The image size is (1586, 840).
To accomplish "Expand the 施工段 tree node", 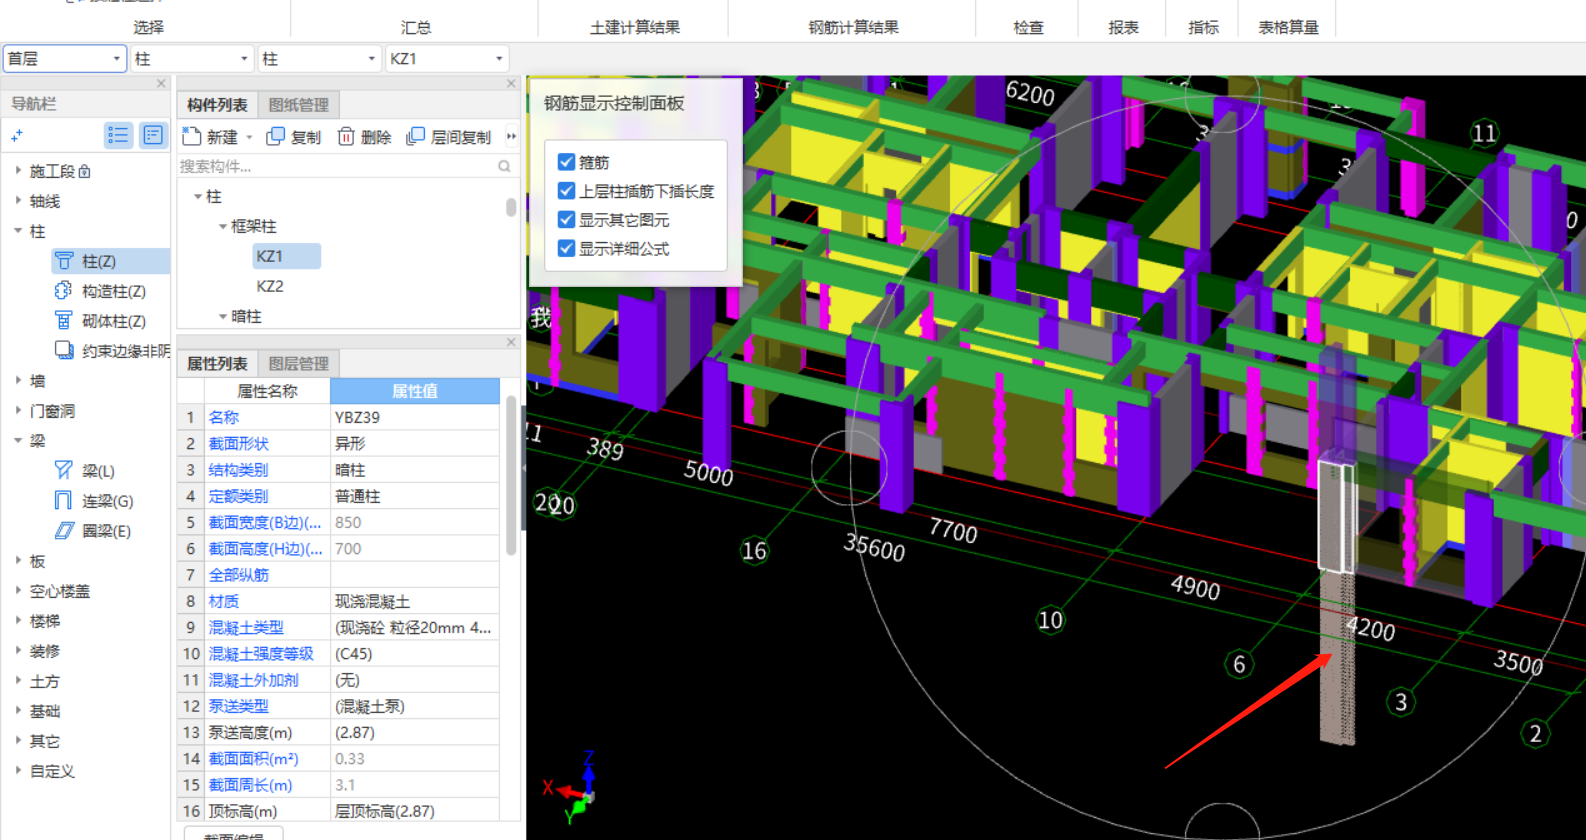I will (x=18, y=171).
